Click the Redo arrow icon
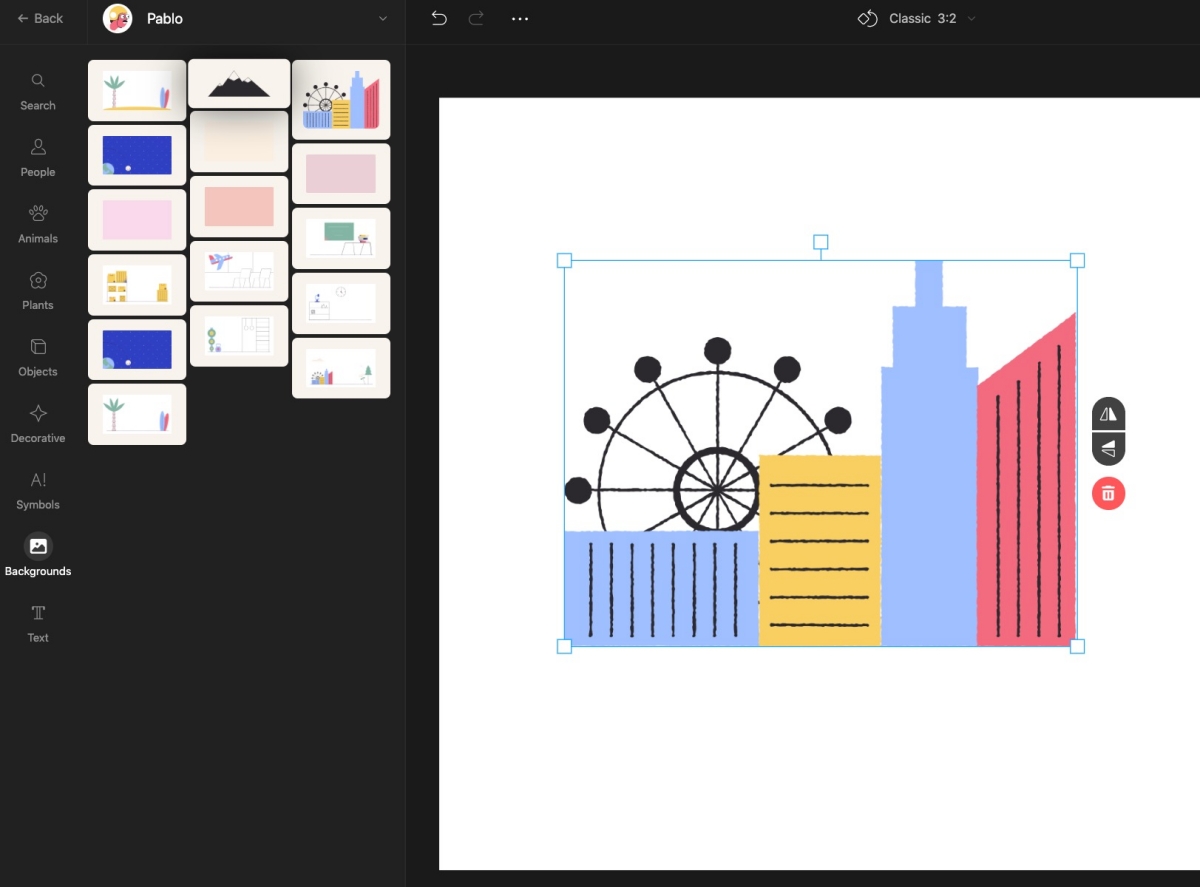 [477, 18]
